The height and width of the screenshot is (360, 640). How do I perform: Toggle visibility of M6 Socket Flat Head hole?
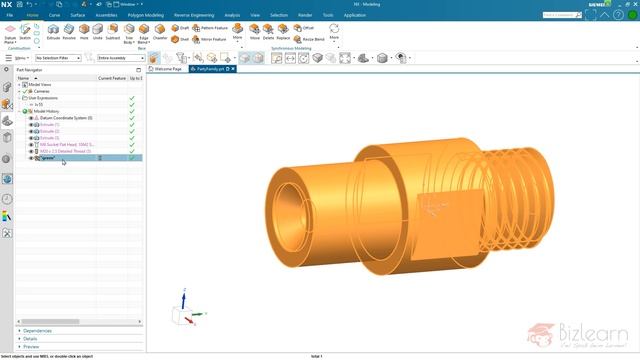31,144
